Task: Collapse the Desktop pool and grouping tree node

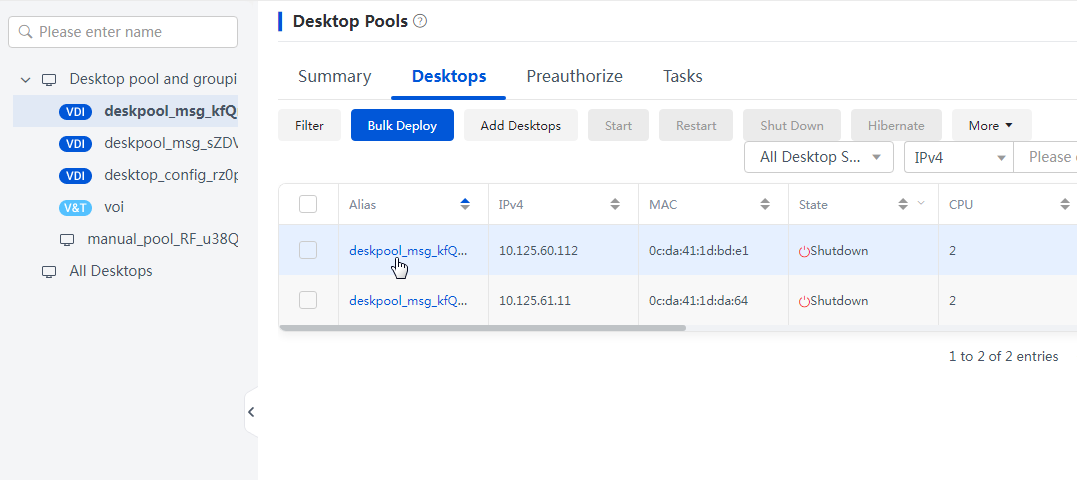Action: click(26, 80)
